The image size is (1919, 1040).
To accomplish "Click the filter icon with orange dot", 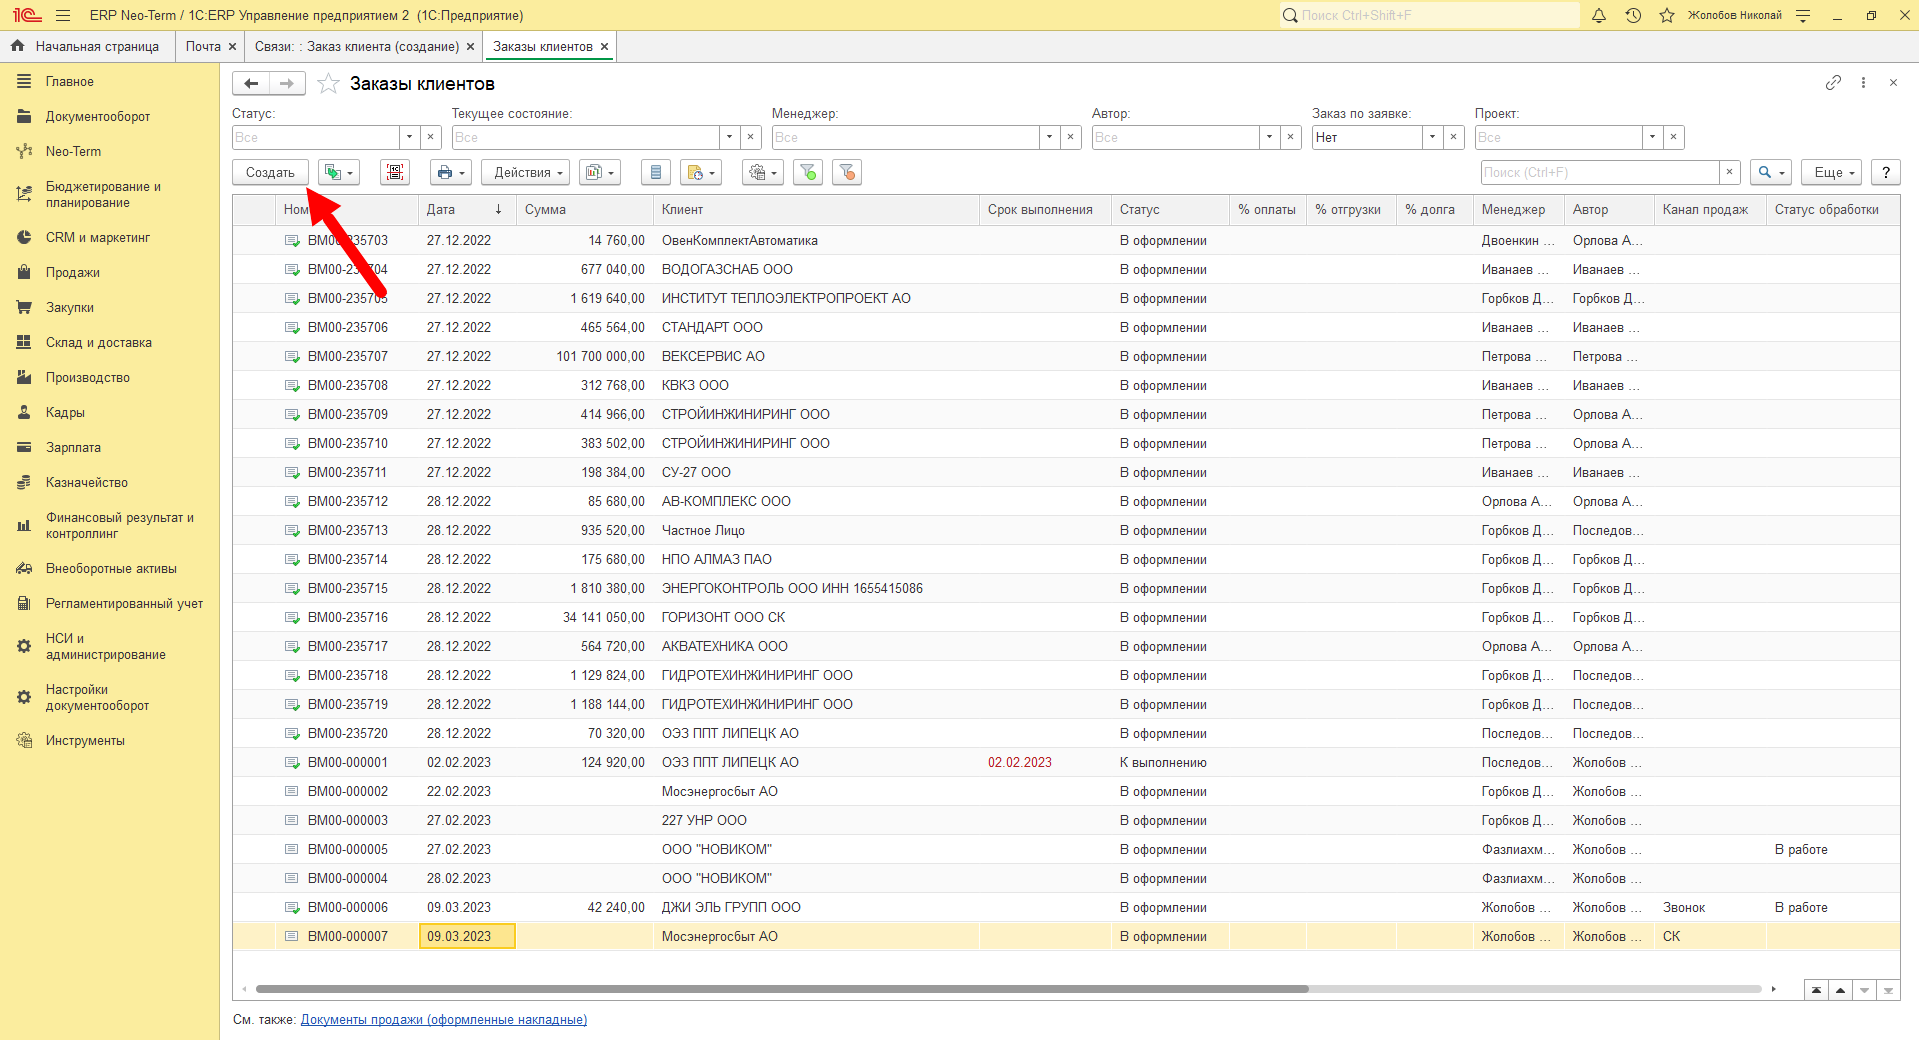I will coord(847,172).
